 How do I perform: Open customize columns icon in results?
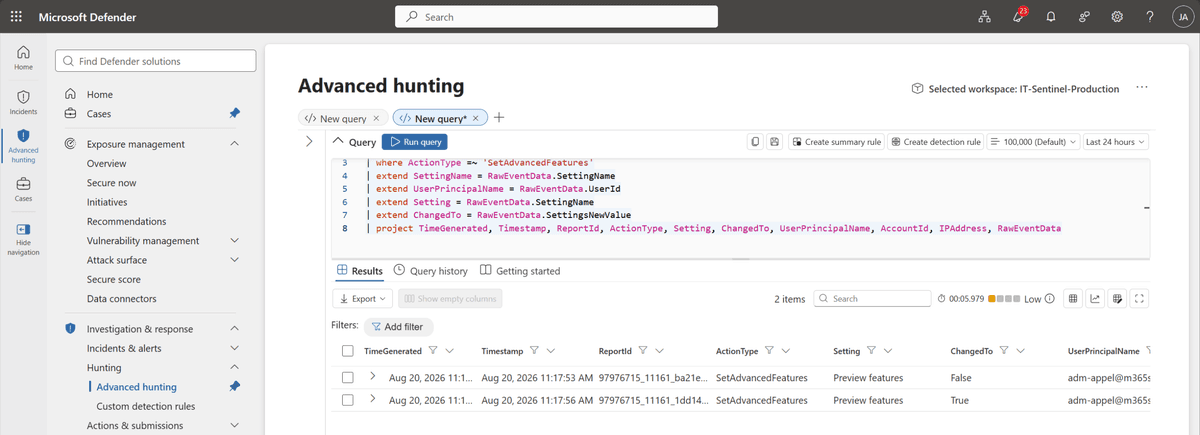point(1117,298)
